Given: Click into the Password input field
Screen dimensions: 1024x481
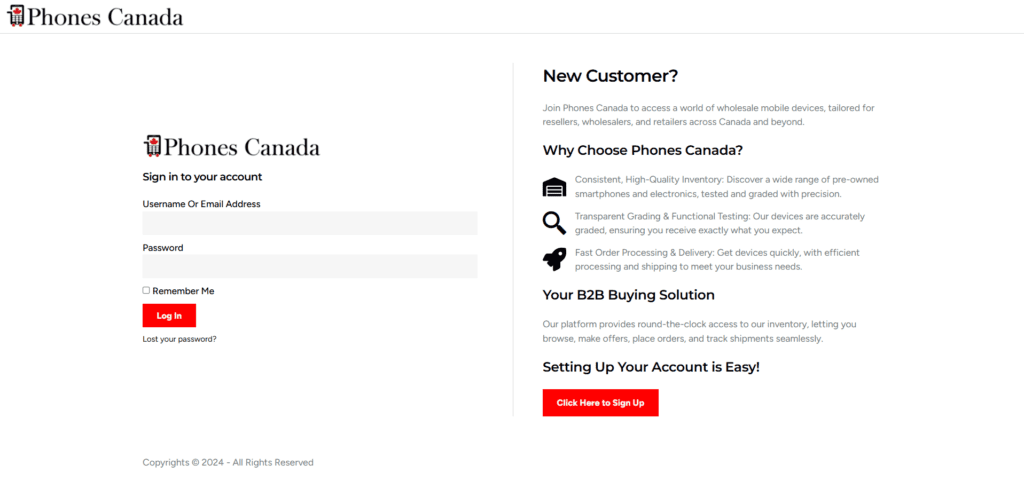Looking at the screenshot, I should tap(310, 266).
